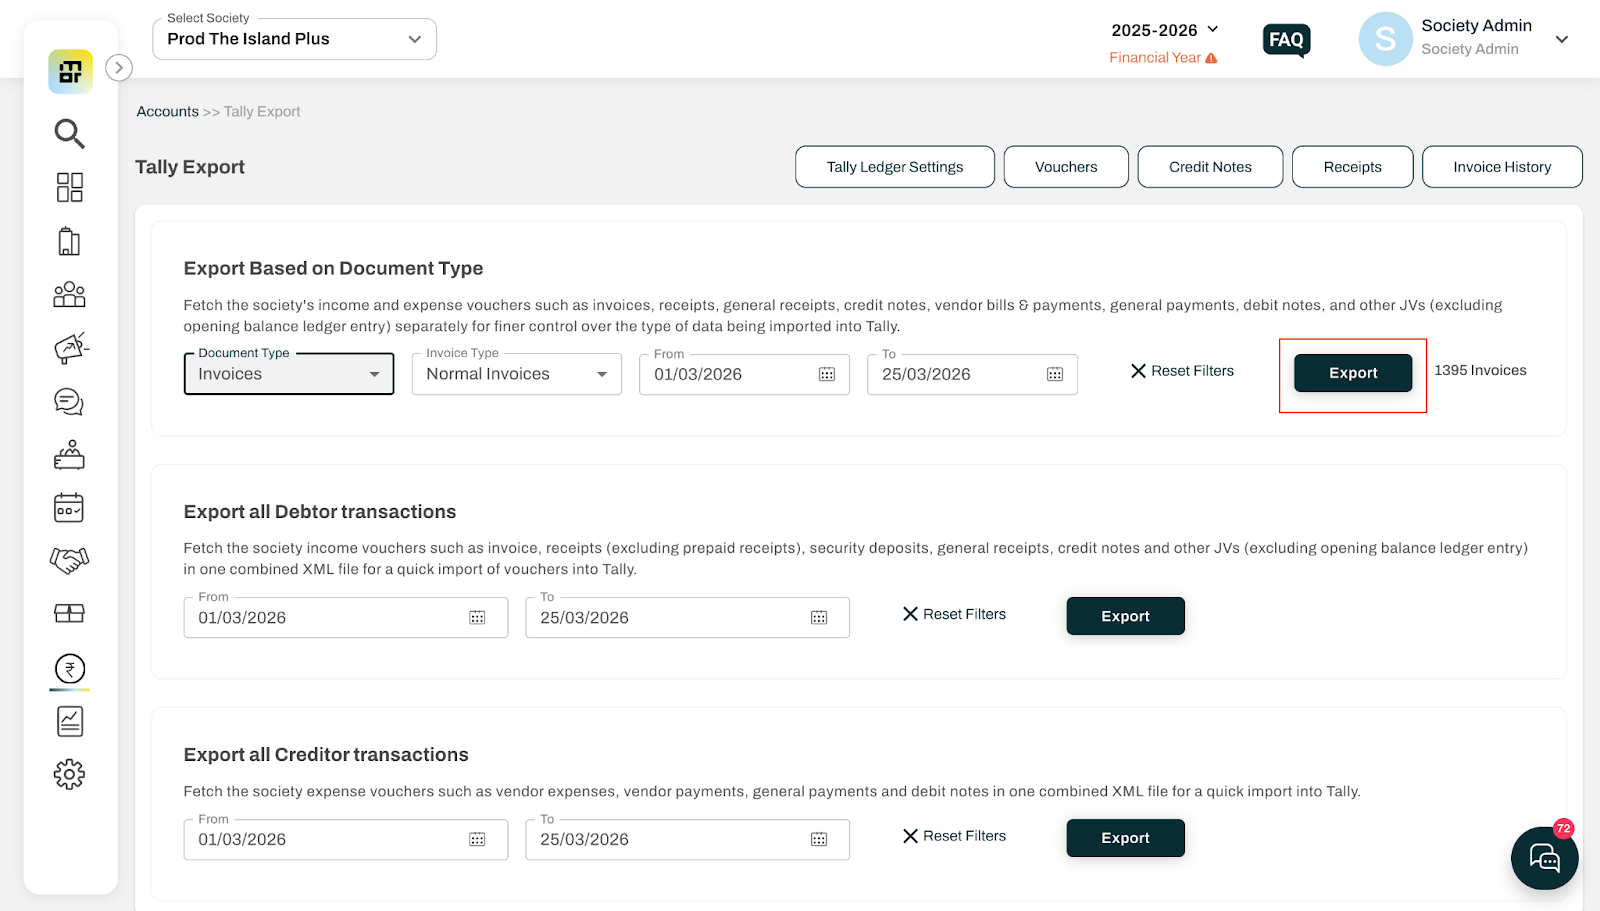The height and width of the screenshot is (911, 1600).
Task: Click the Financial Year warning icon
Action: pos(1211,58)
